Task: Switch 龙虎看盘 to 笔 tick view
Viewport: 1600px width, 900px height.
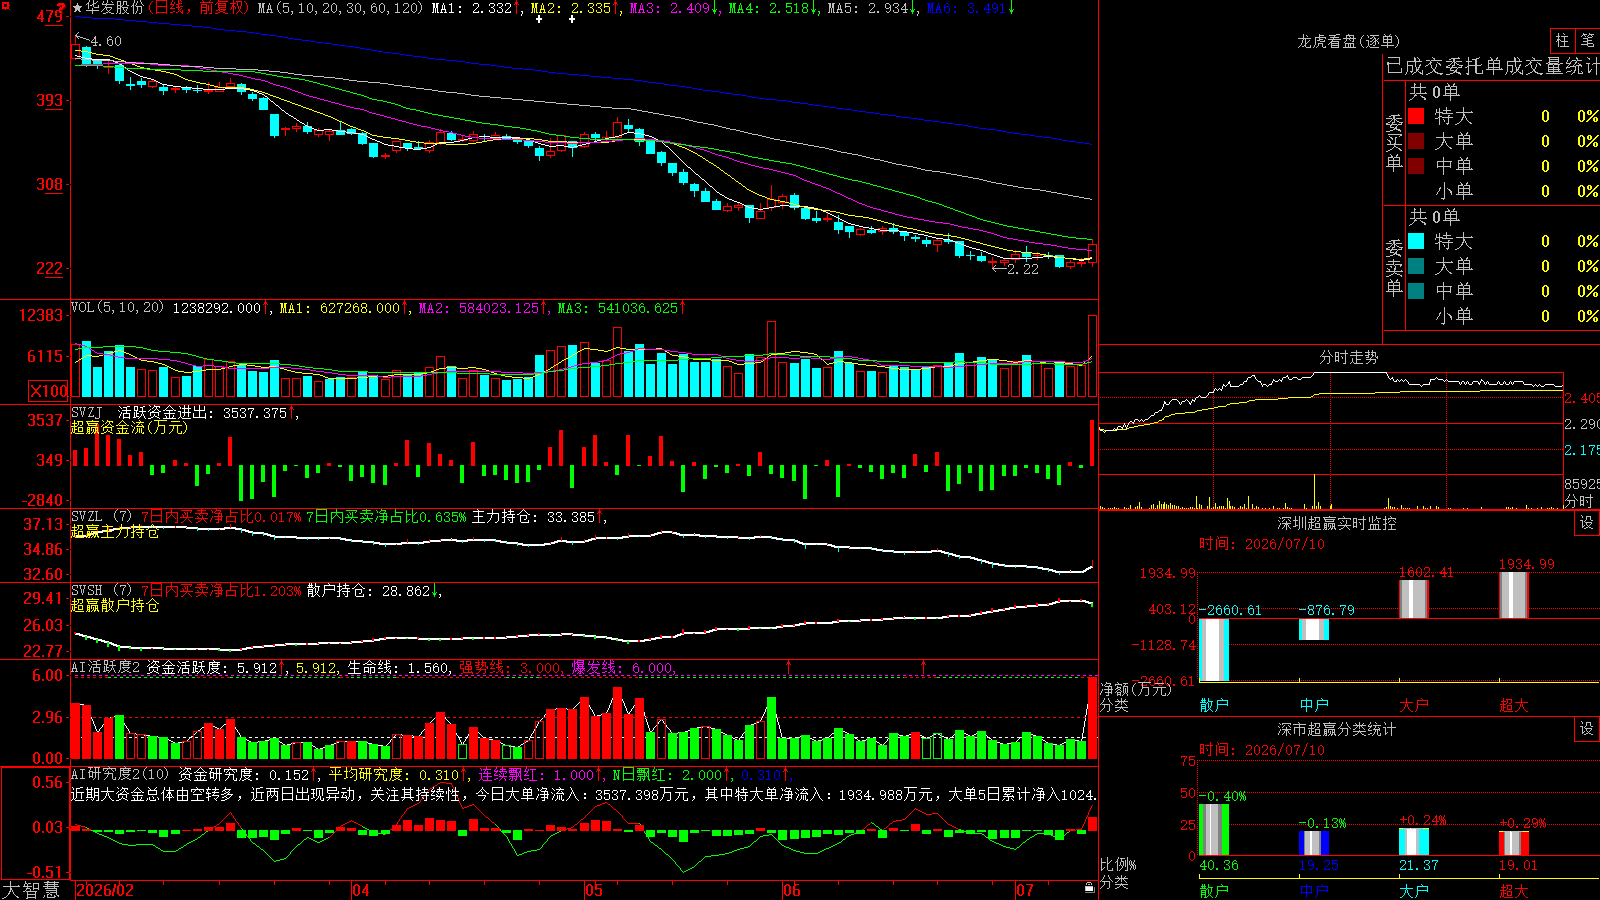Action: [x=1587, y=40]
